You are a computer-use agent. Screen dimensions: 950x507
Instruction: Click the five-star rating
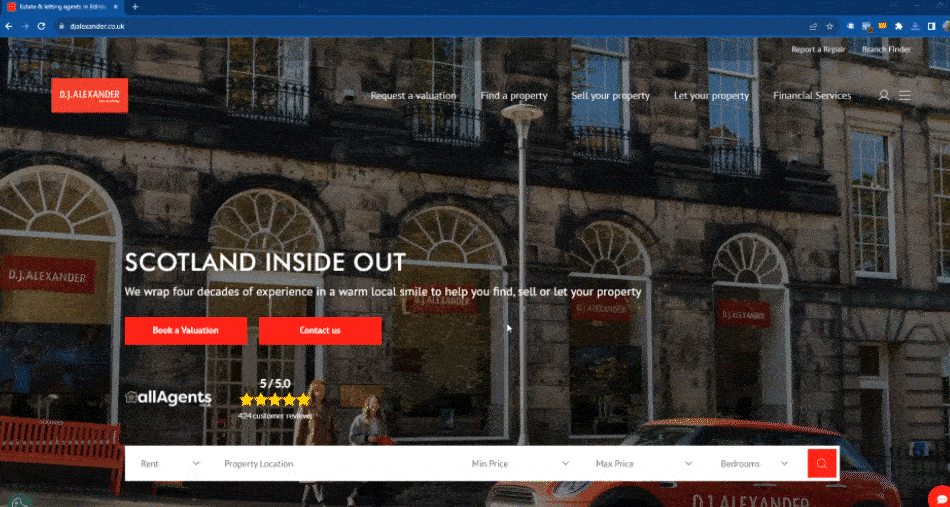point(275,400)
